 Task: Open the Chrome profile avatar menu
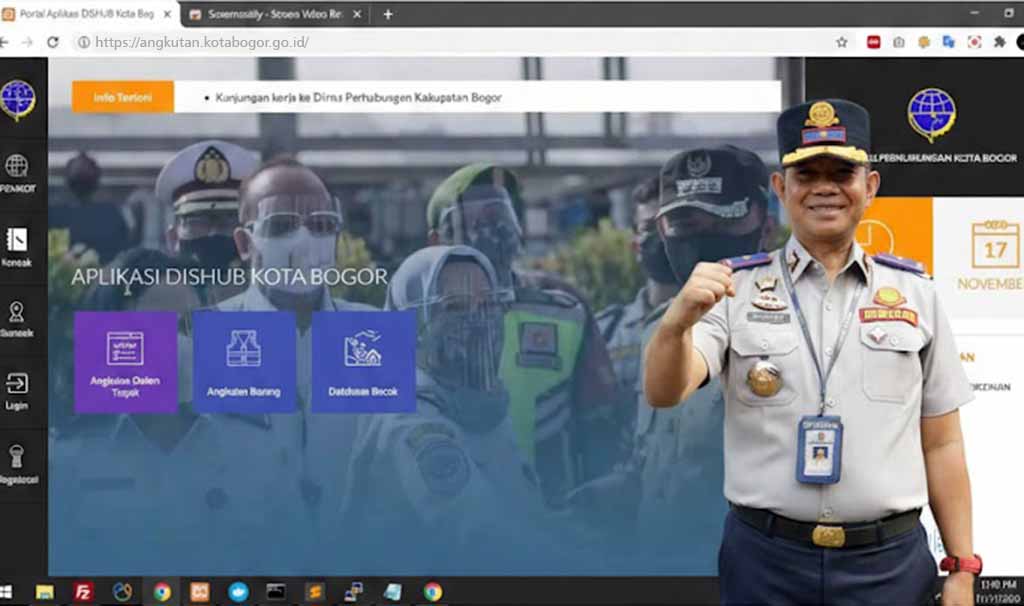1019,42
